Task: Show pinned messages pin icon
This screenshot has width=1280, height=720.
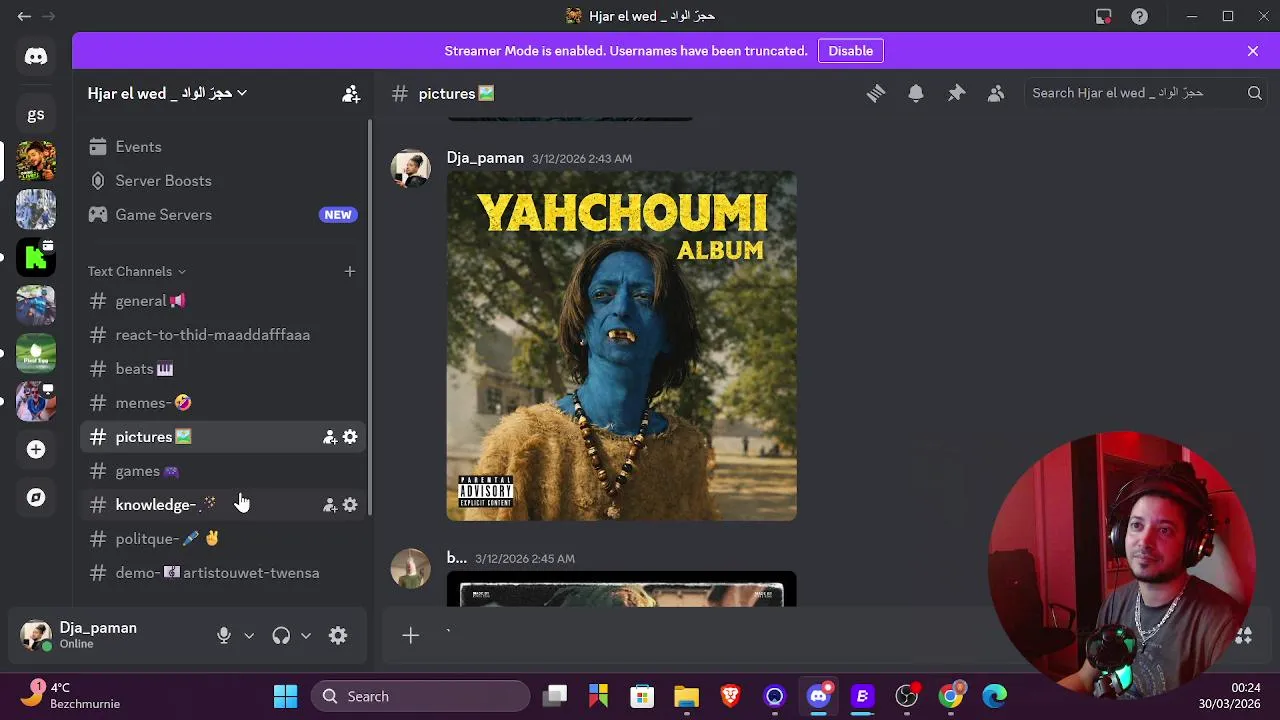Action: coord(956,93)
